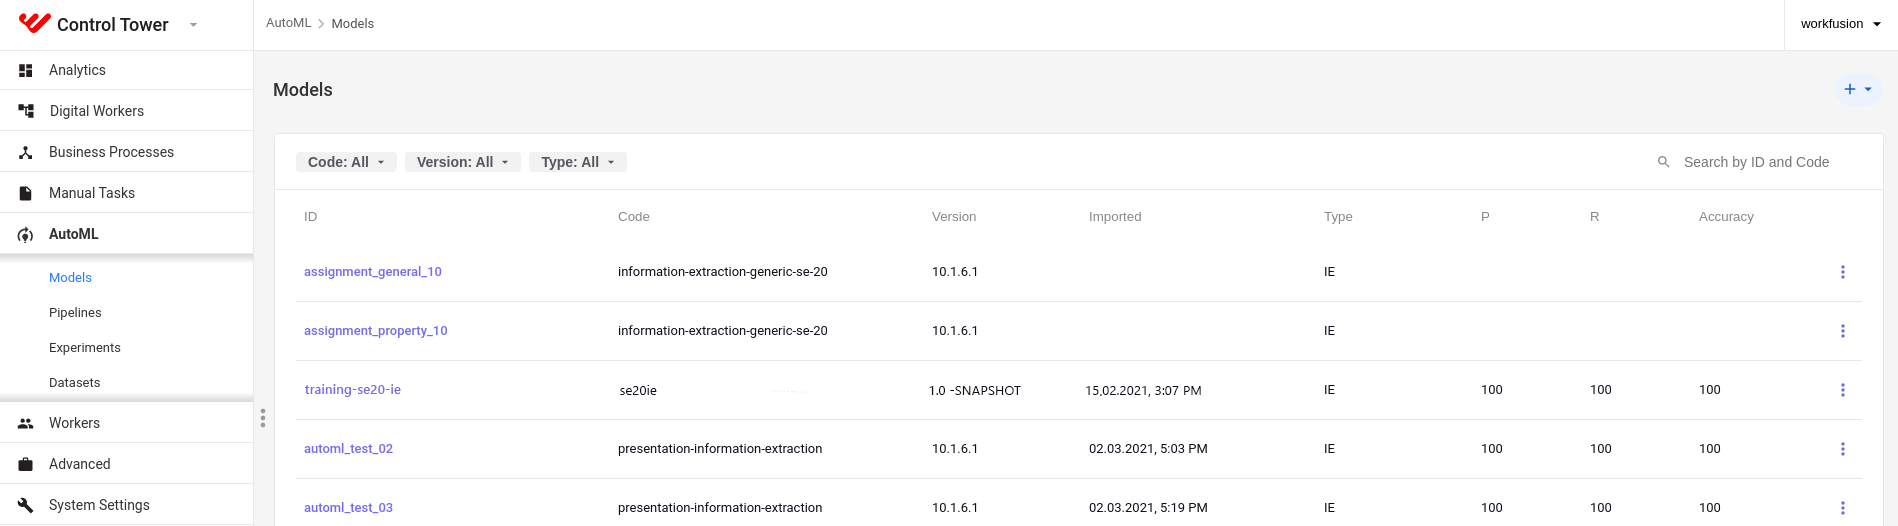The image size is (1898, 526).
Task: Open the Version: All filter dropdown
Action: (463, 162)
